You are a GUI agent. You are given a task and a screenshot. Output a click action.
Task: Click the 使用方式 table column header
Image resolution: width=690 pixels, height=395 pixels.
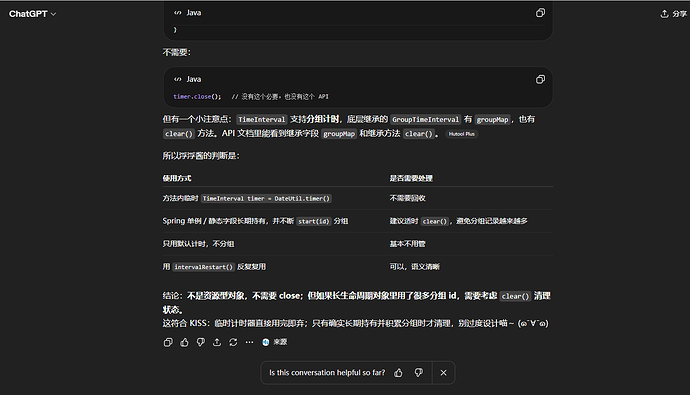coord(177,178)
